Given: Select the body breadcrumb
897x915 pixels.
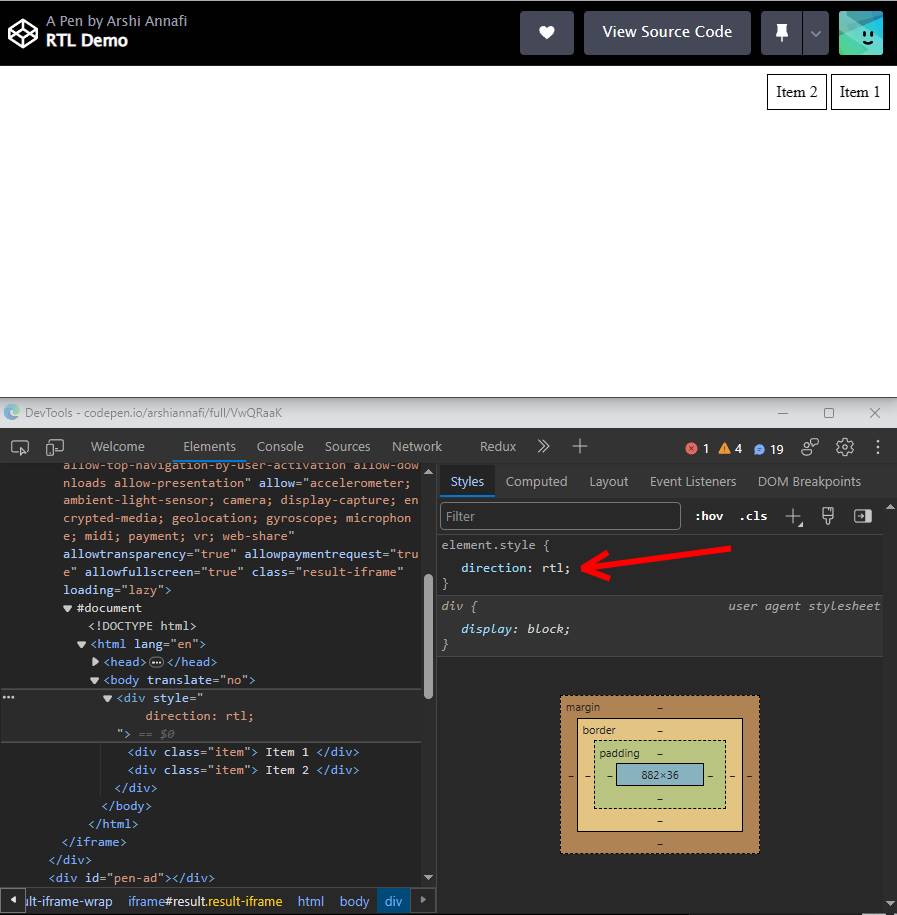Looking at the screenshot, I should 354,901.
